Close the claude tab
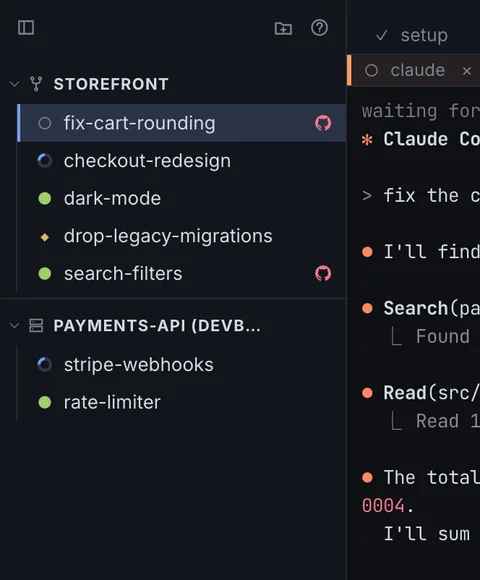This screenshot has width=480, height=580. coord(467,71)
